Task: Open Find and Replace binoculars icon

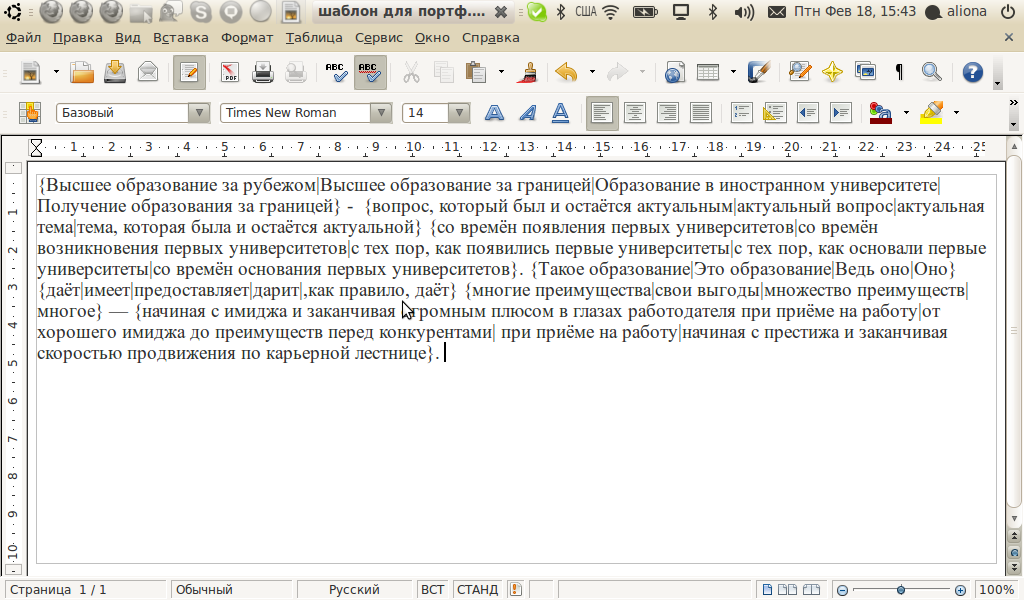Action: tap(932, 72)
